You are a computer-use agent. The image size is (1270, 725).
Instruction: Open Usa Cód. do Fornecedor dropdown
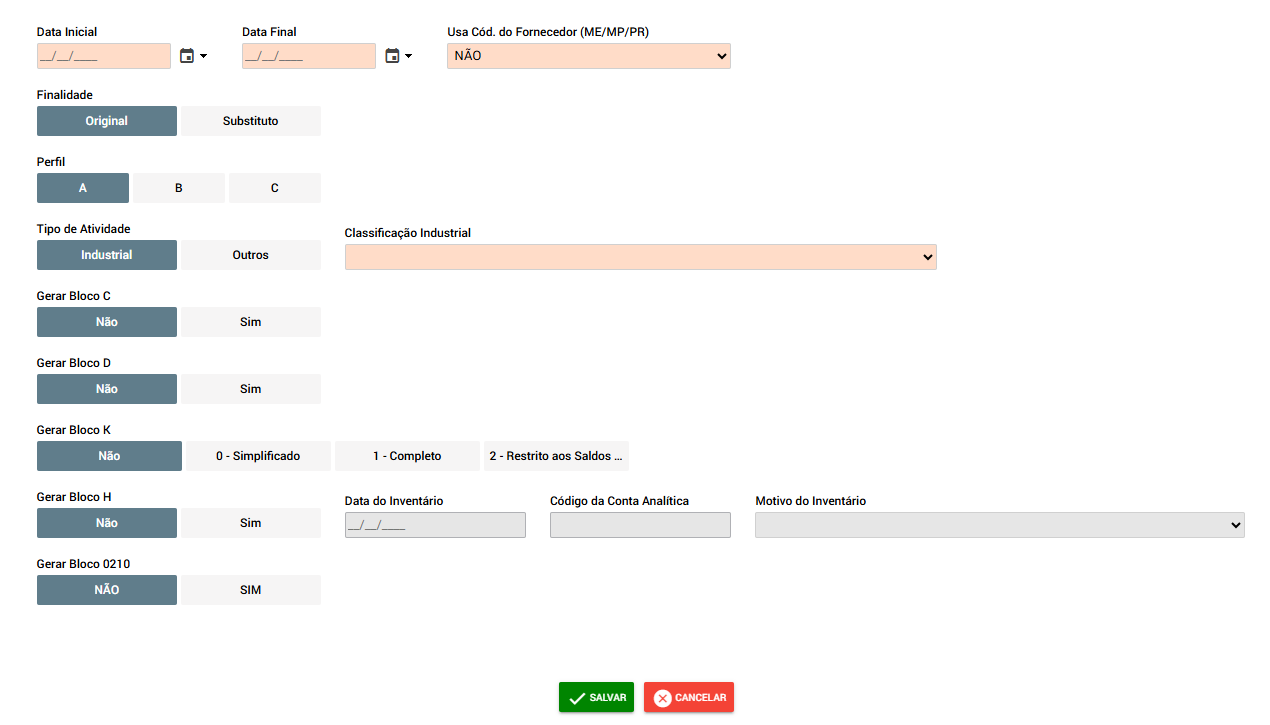[x=588, y=56]
